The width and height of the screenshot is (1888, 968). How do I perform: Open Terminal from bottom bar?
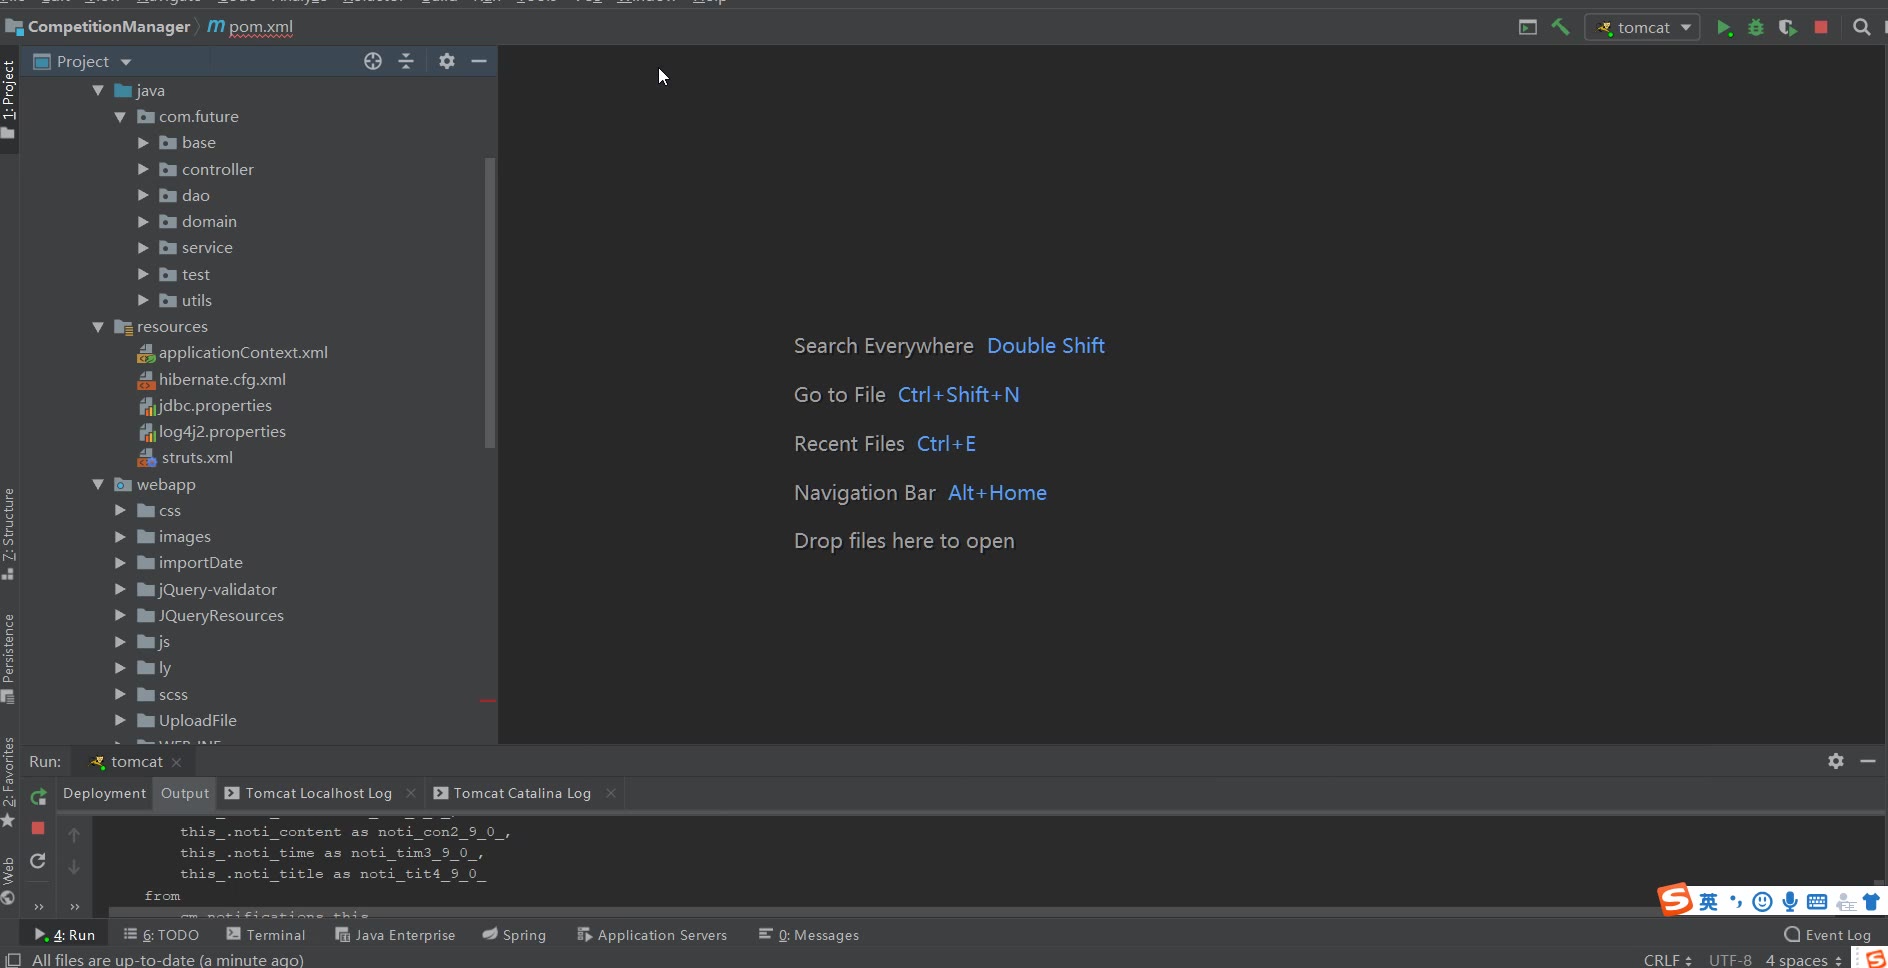266,935
